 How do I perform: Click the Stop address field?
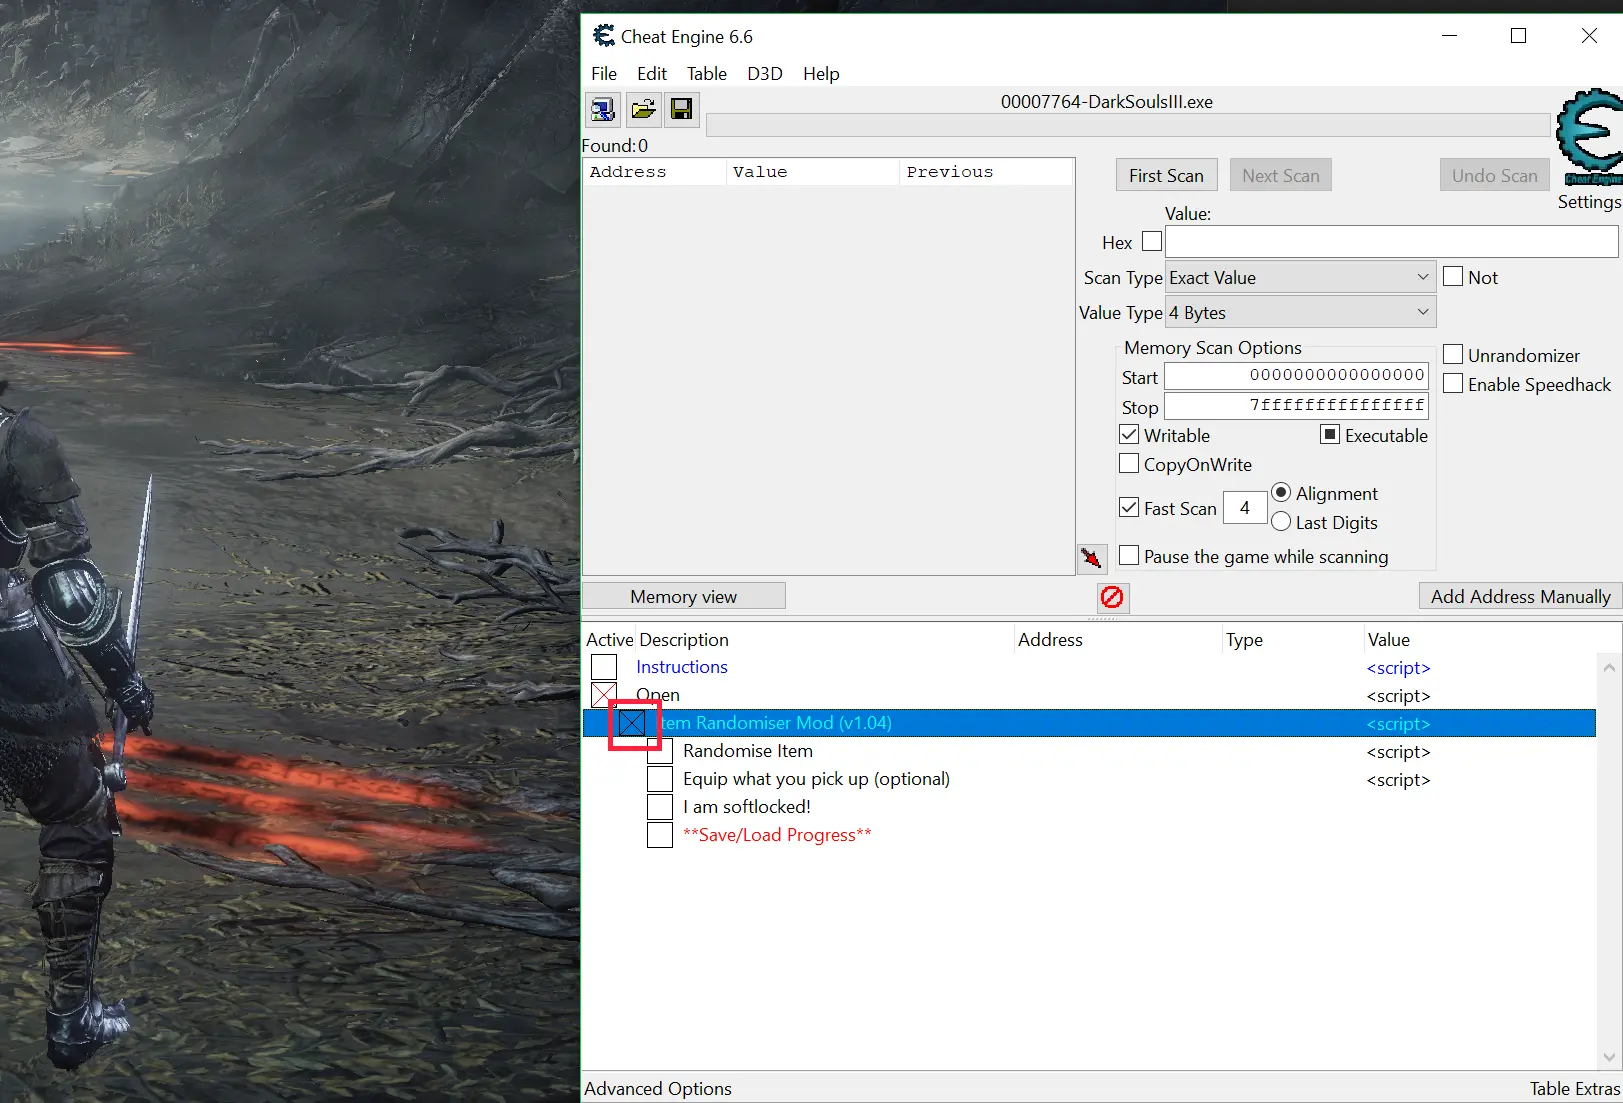(x=1297, y=406)
